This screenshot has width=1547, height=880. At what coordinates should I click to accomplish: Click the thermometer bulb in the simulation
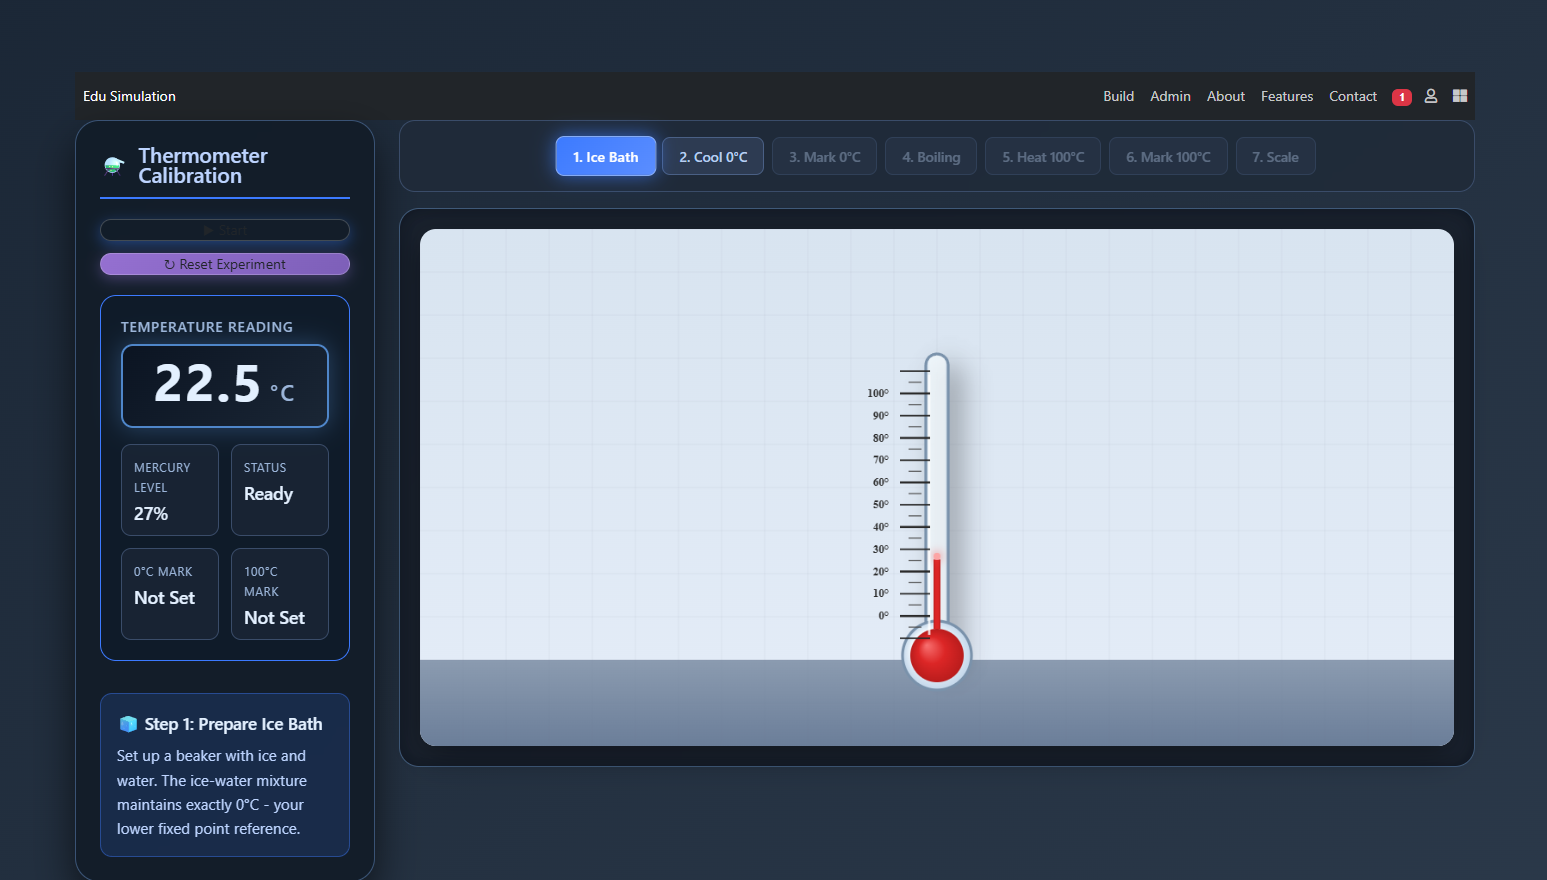[x=936, y=655]
